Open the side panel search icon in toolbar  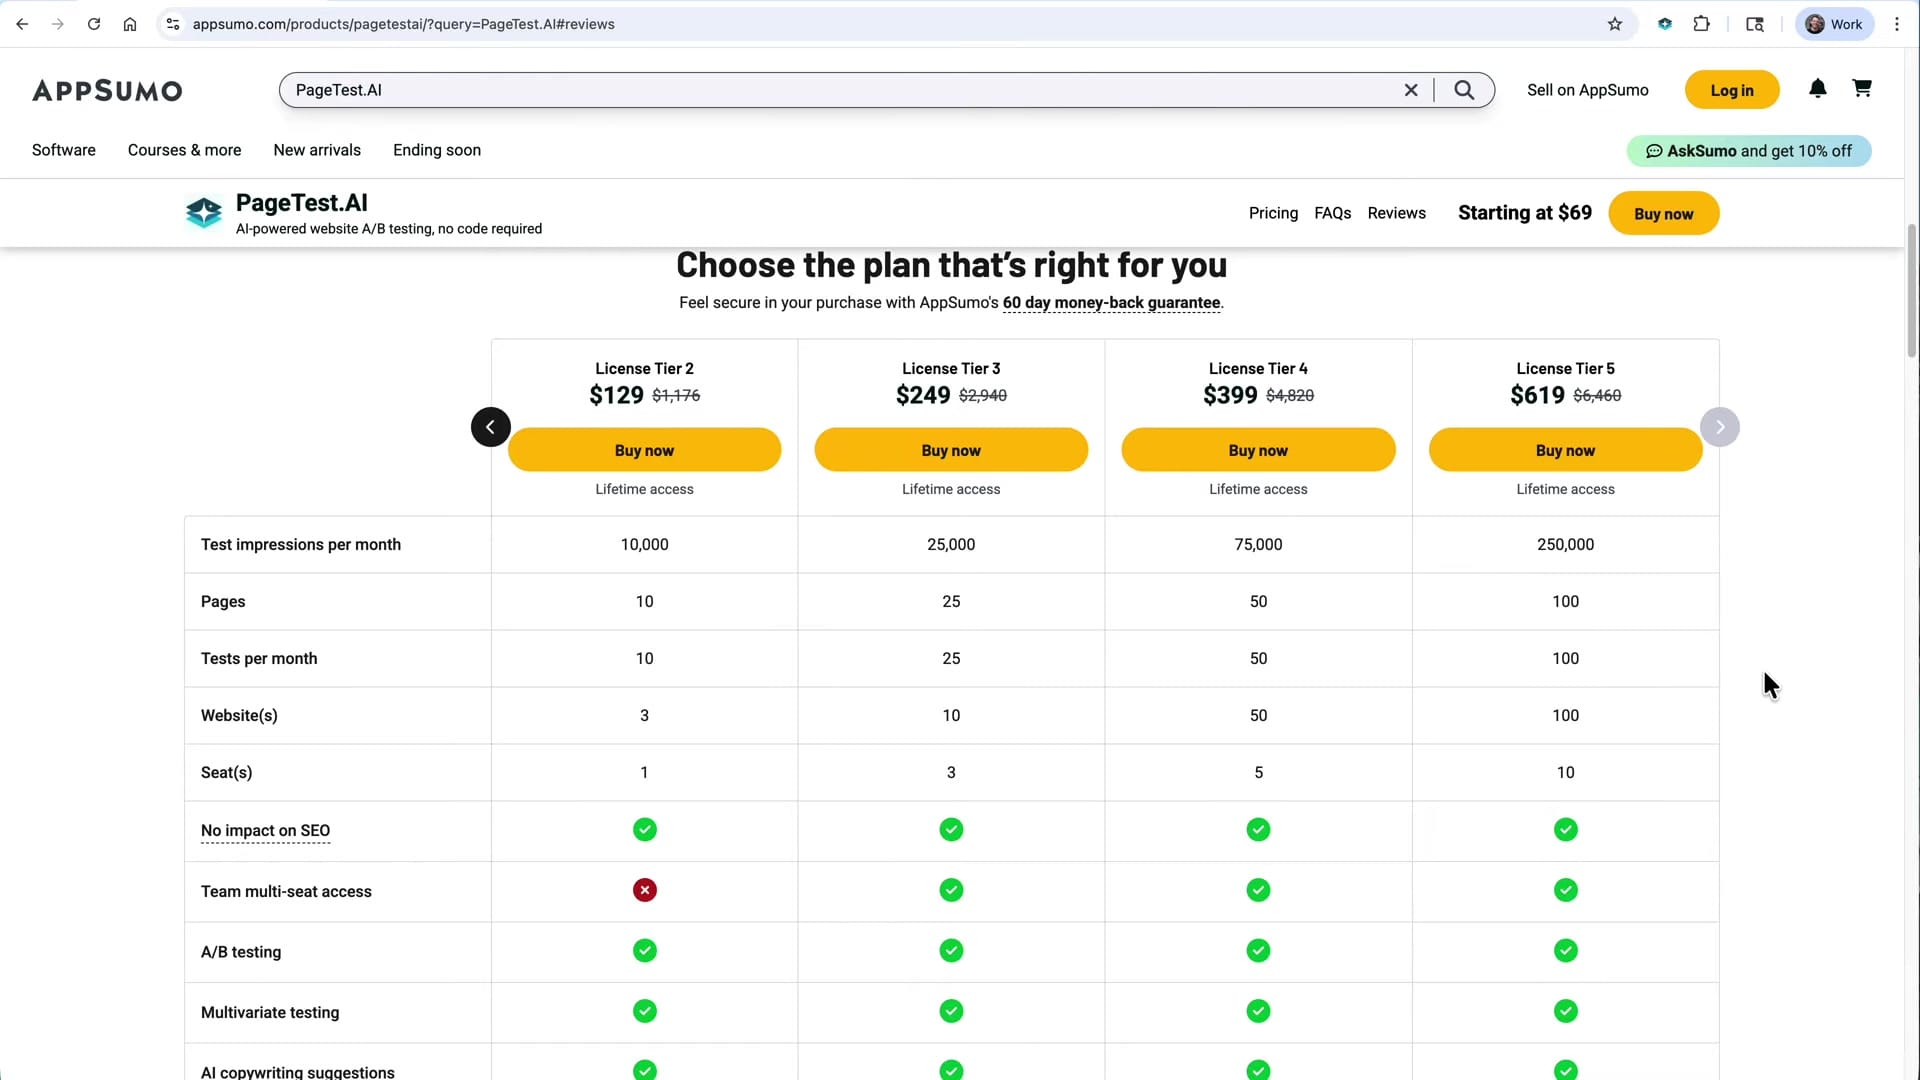pos(1755,24)
